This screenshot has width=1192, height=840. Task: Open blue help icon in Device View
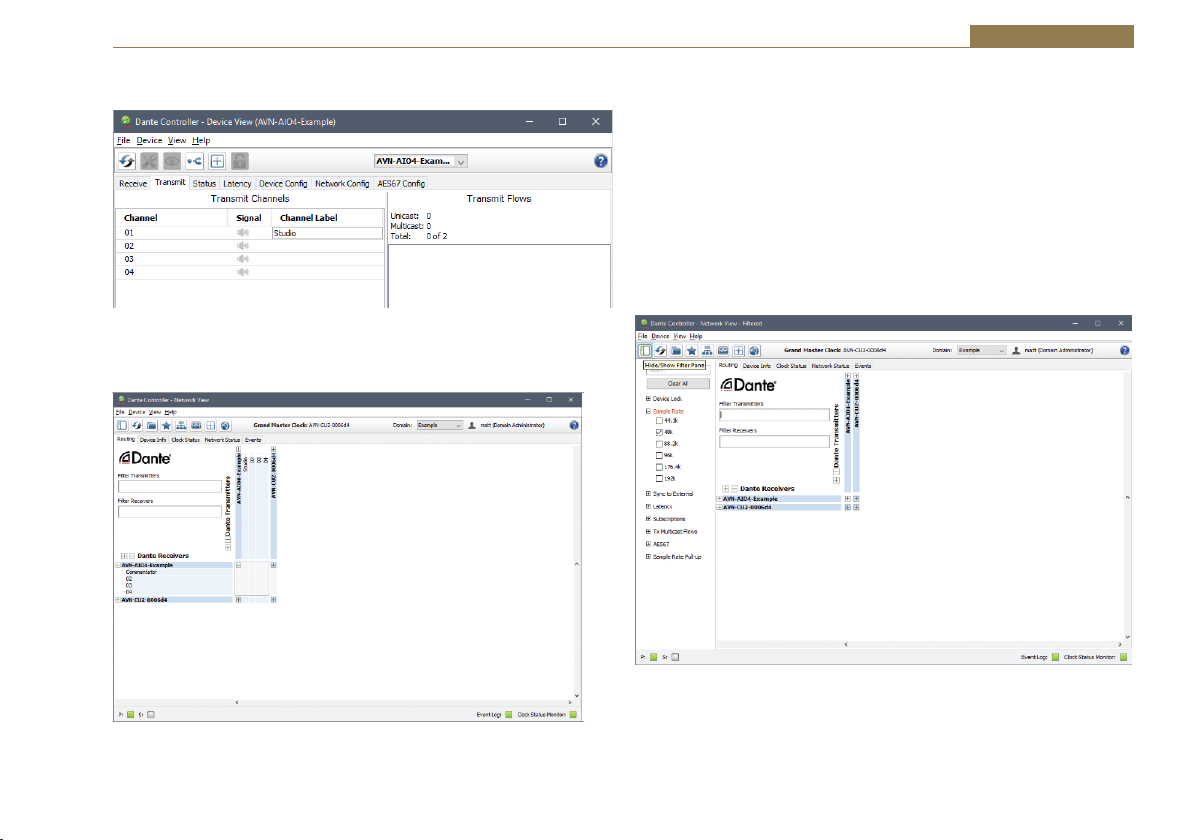(x=601, y=161)
